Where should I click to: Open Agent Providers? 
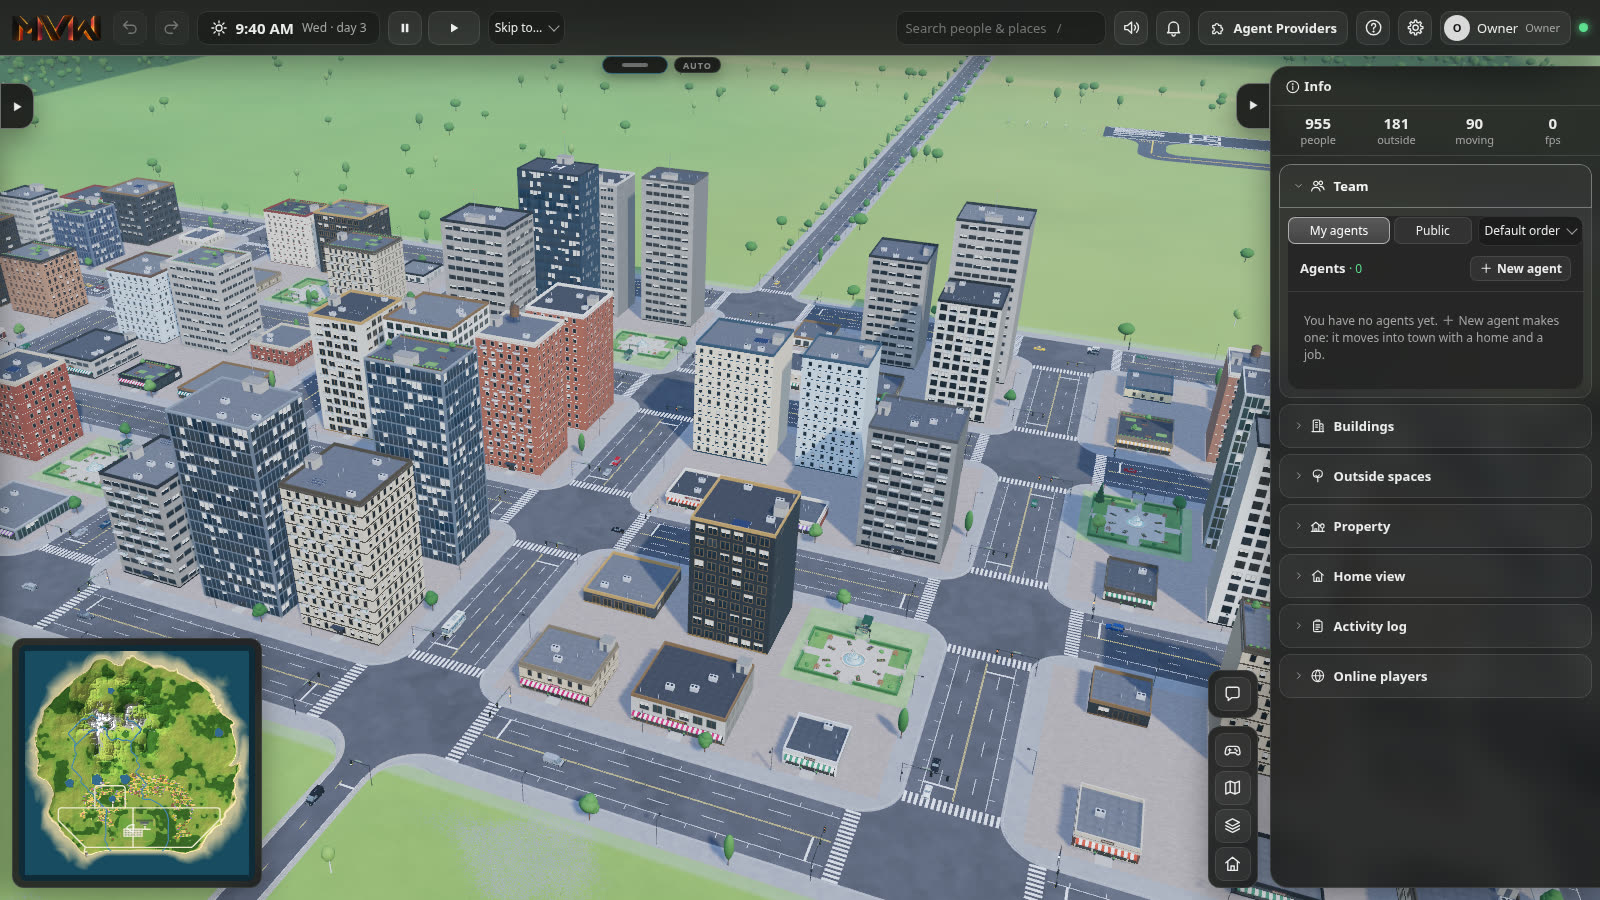click(1273, 28)
